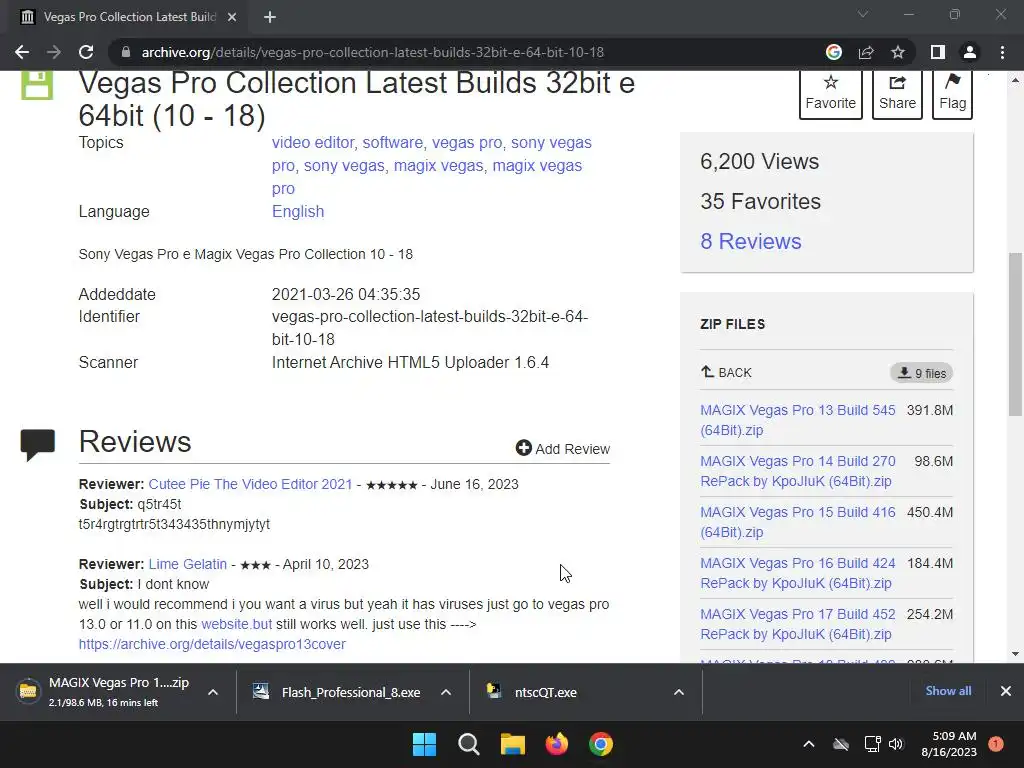
Task: Click the '35 Favorites' text
Action: coord(760,201)
